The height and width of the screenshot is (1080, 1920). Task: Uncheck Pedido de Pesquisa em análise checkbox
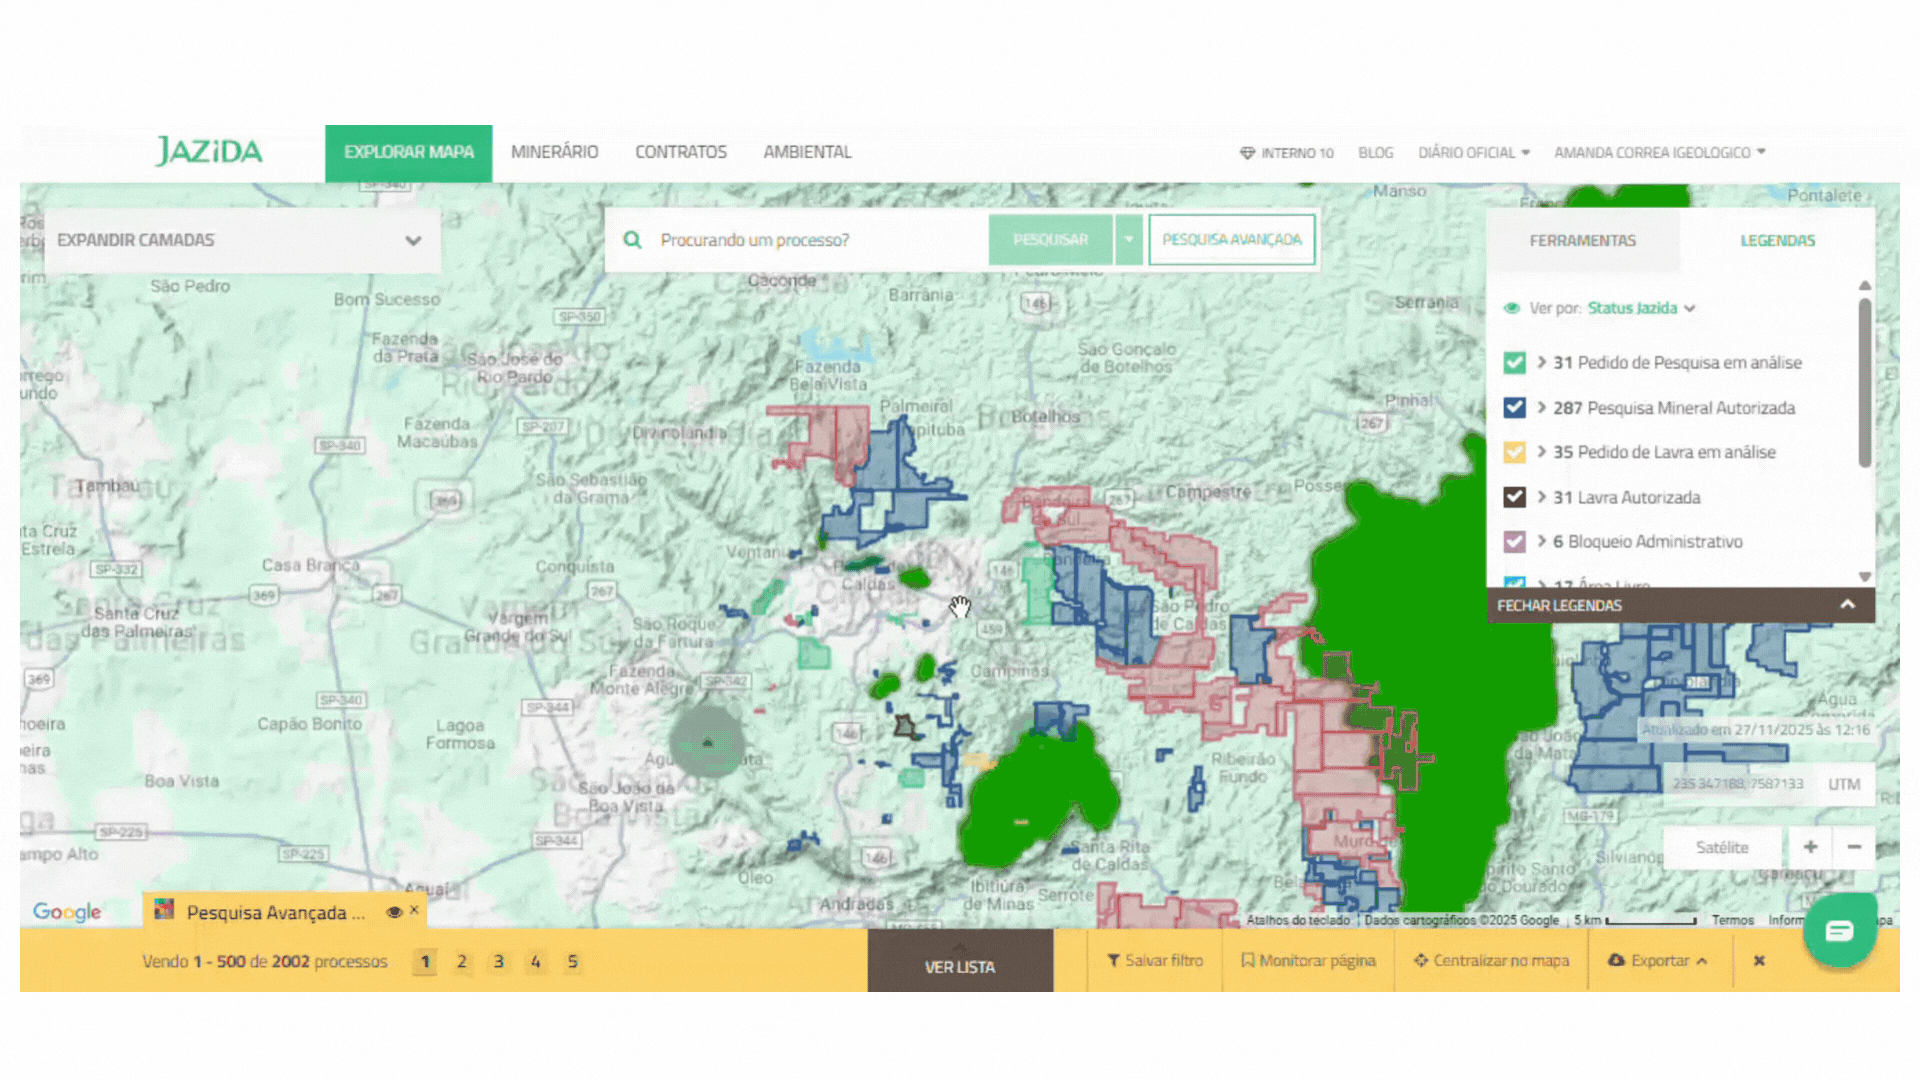click(x=1514, y=363)
